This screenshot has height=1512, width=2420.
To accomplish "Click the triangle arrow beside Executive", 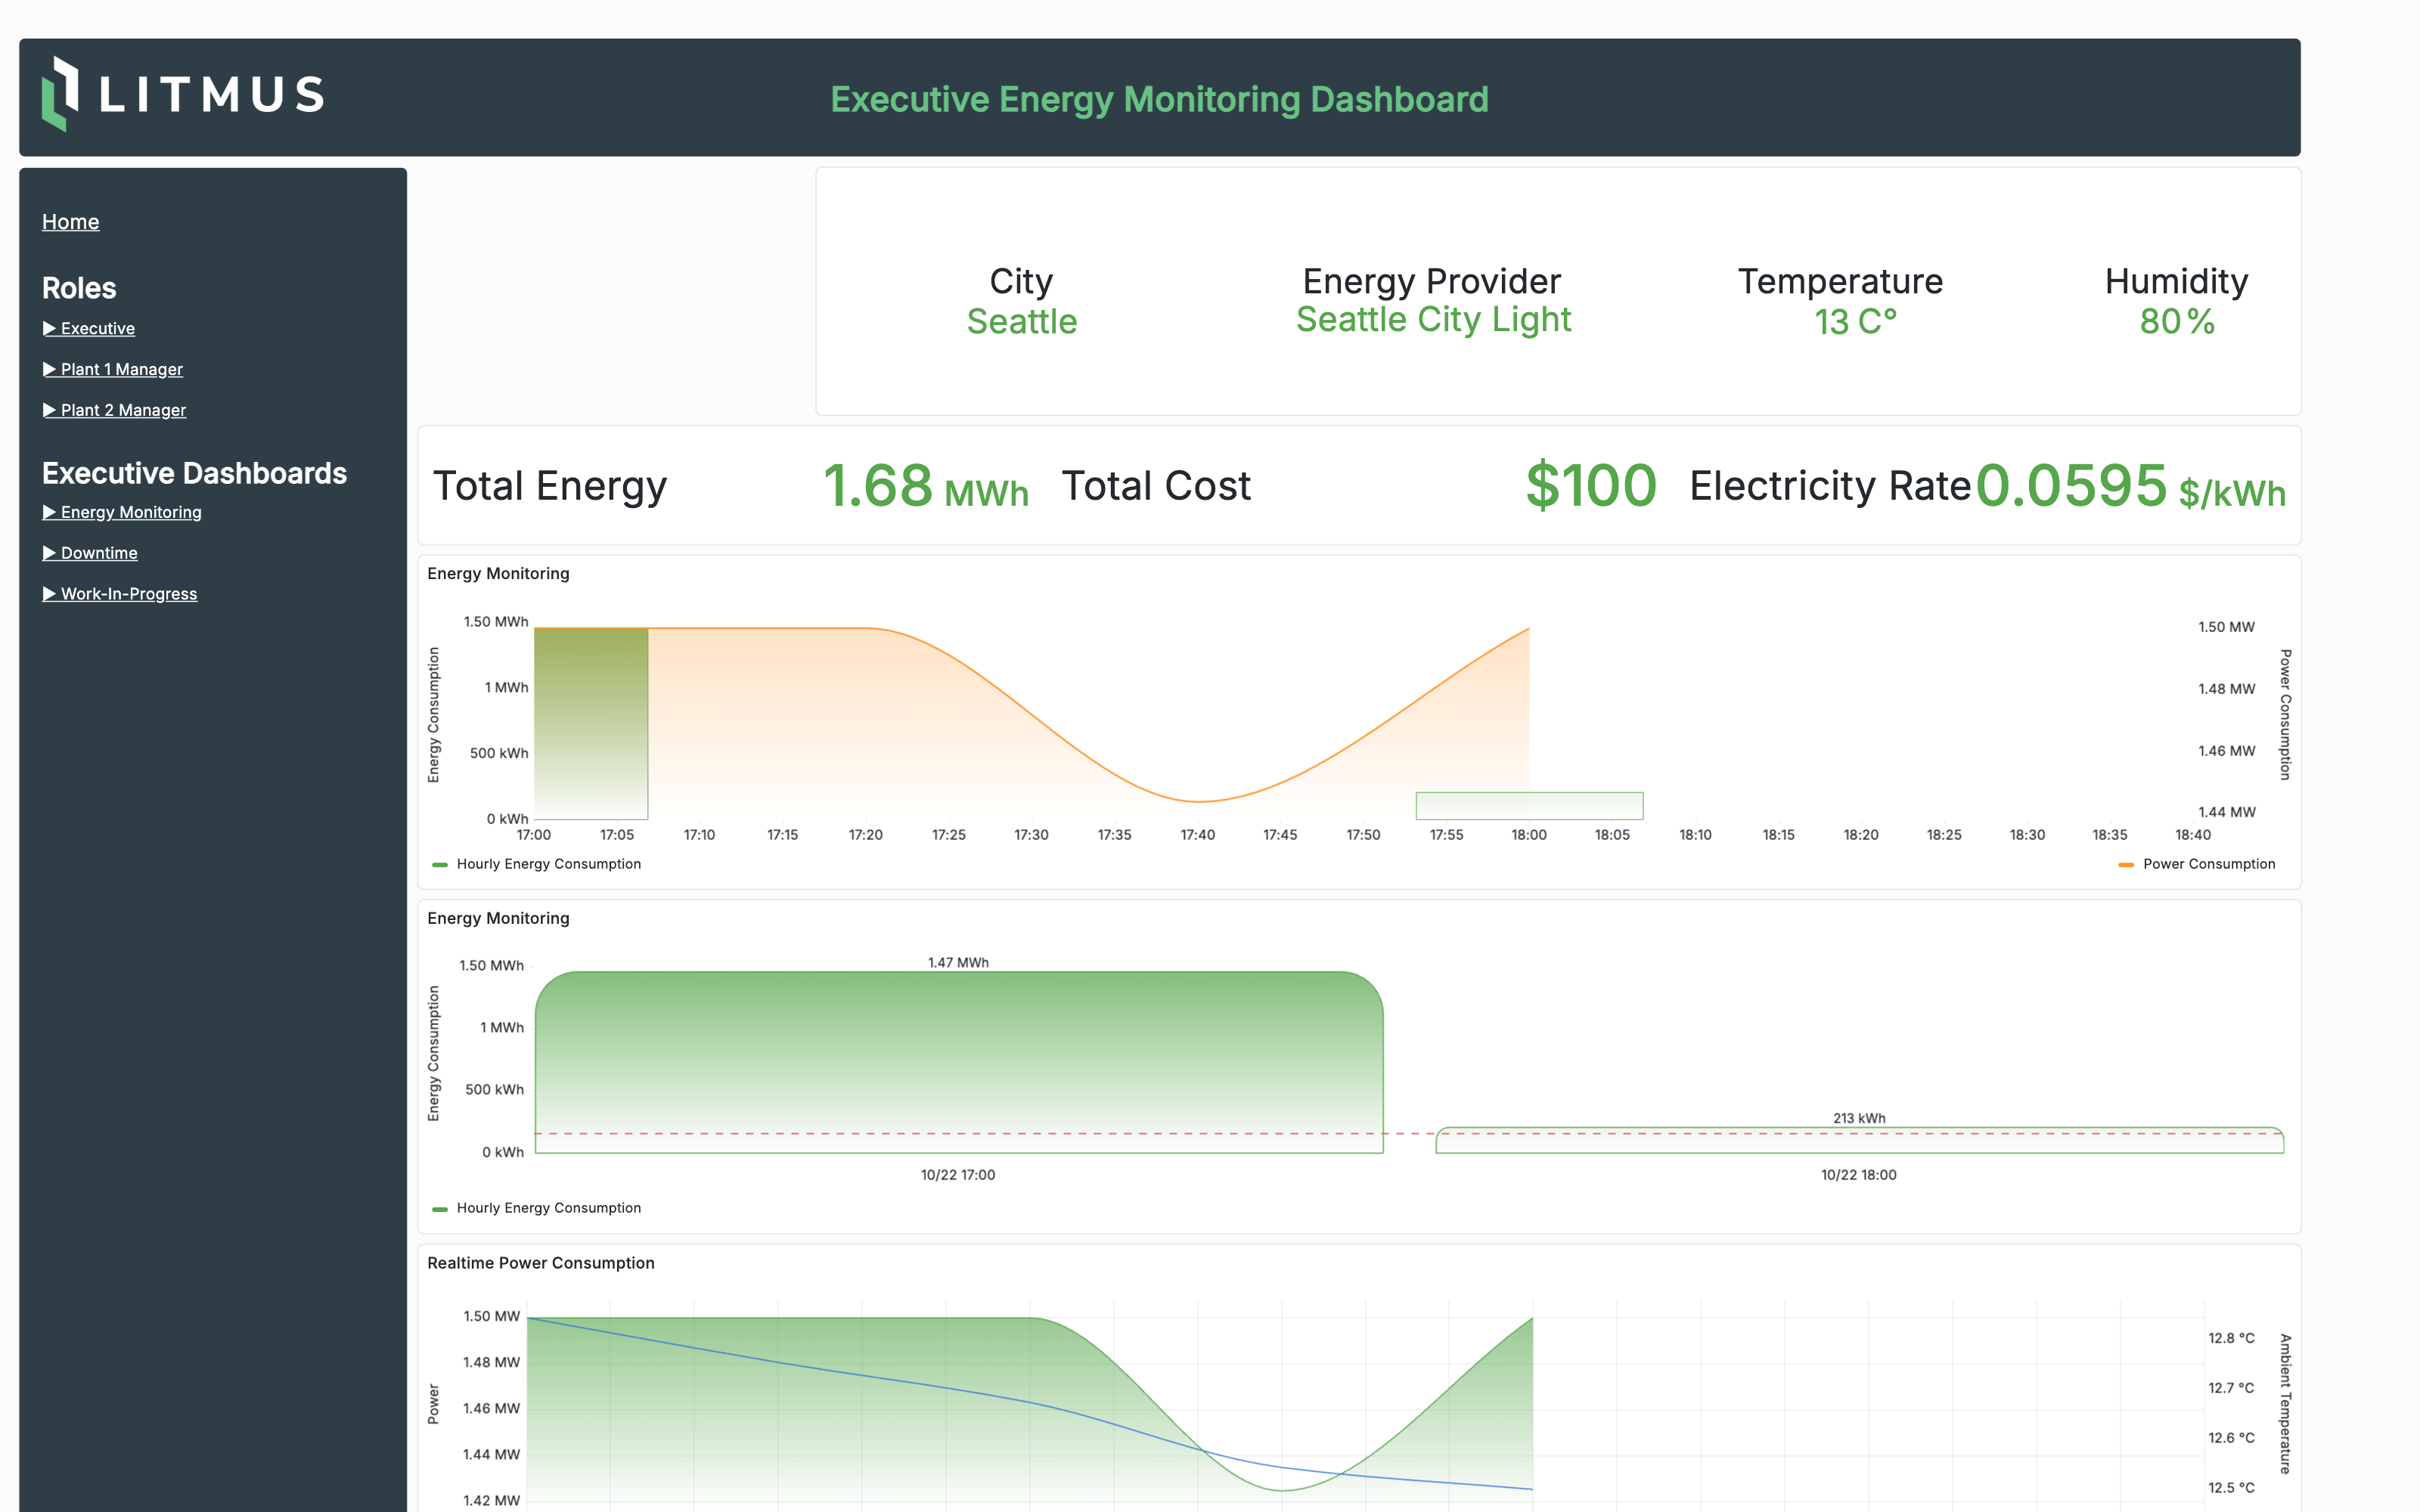I will coord(49,328).
